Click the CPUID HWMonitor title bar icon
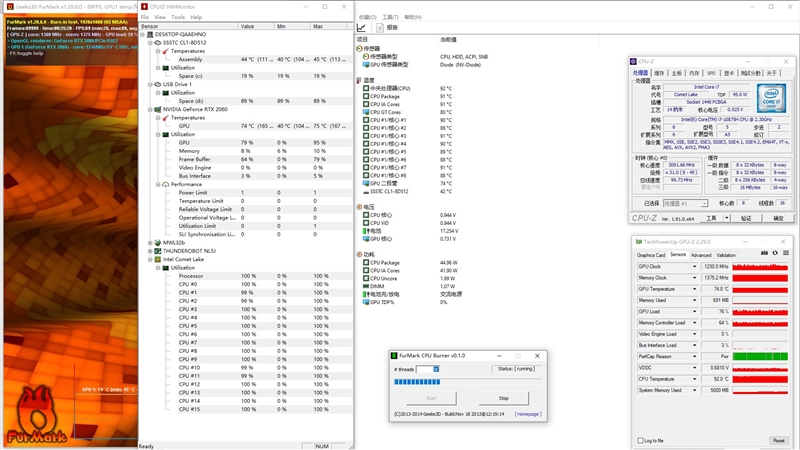This screenshot has height=450, width=800. pos(144,7)
